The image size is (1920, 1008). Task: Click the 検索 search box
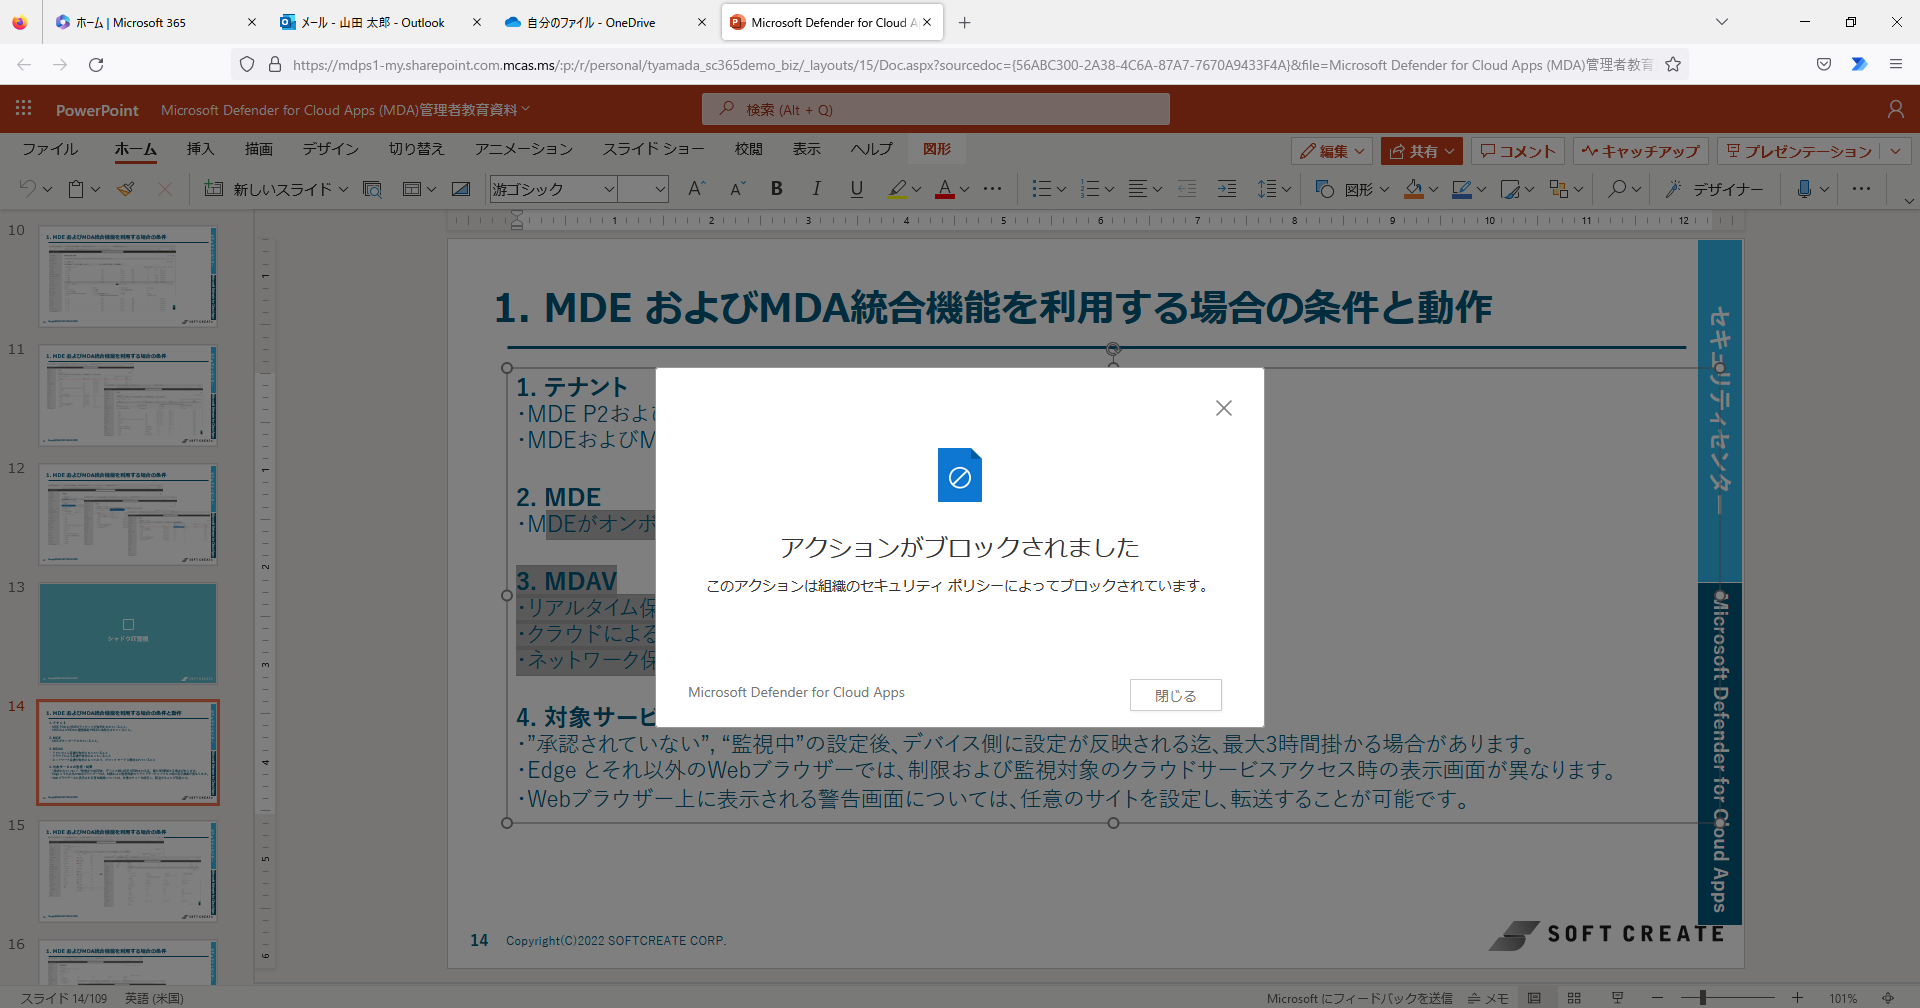point(936,109)
